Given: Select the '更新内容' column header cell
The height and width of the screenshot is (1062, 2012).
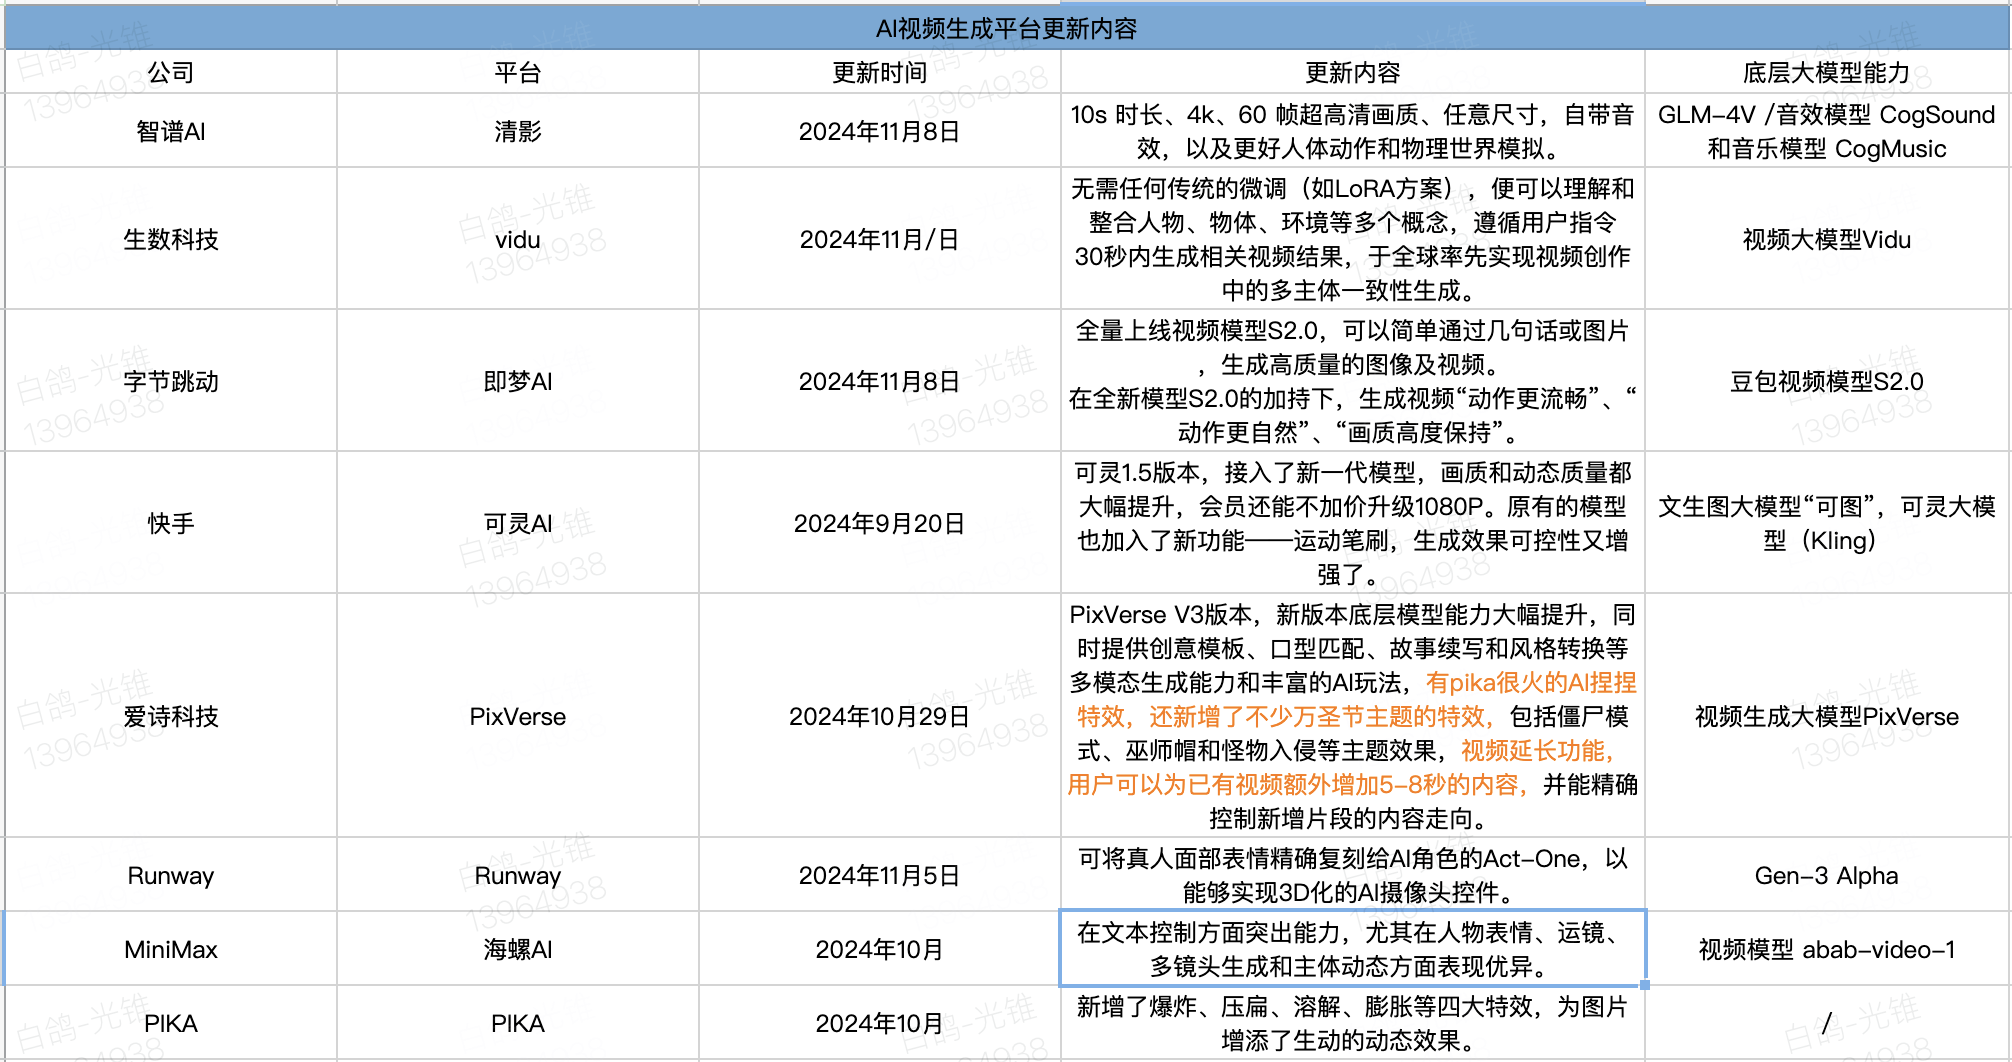Looking at the screenshot, I should pos(1353,72).
